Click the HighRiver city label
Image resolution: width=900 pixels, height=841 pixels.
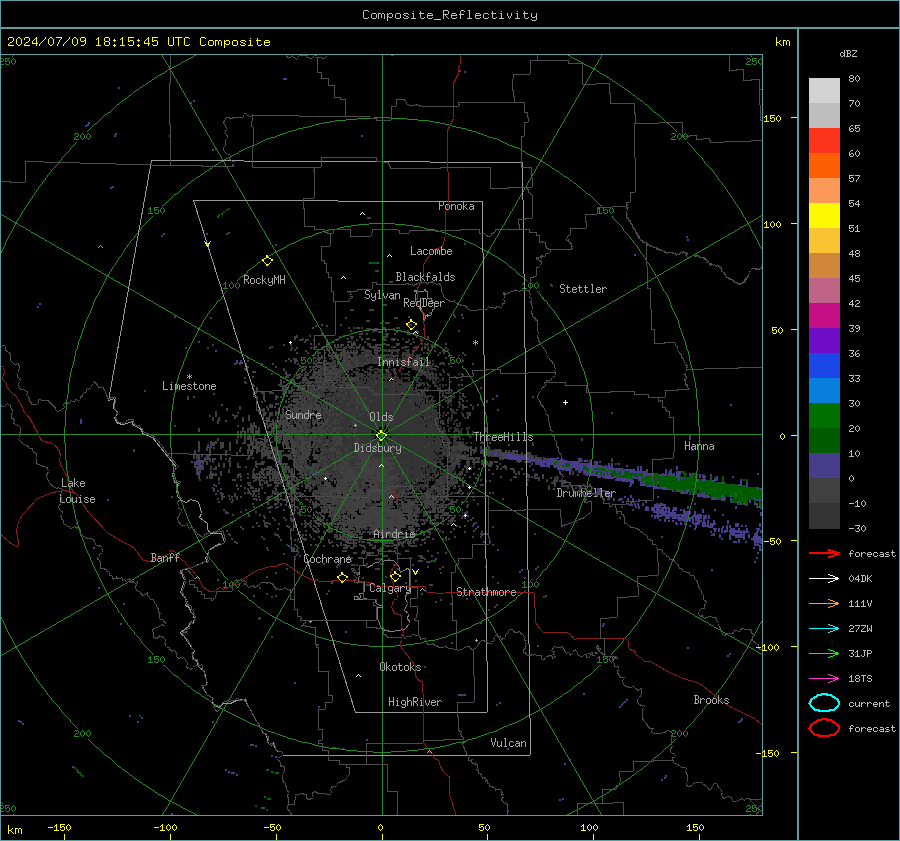coord(415,702)
